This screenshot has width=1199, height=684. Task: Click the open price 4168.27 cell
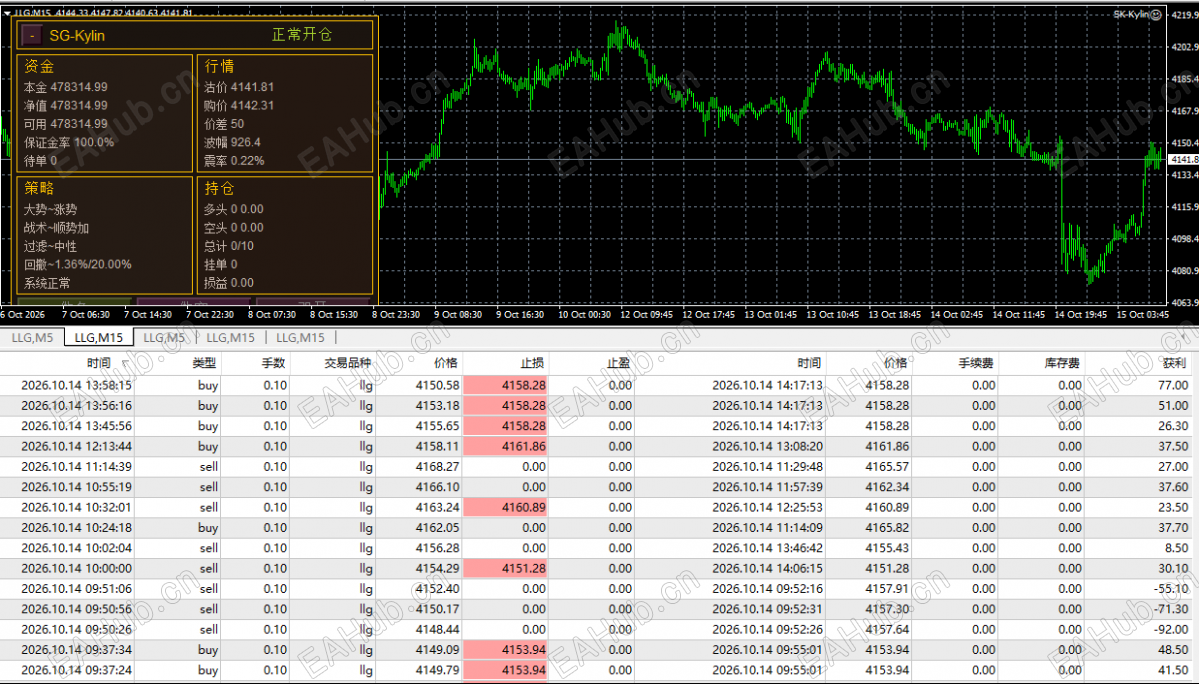437,467
